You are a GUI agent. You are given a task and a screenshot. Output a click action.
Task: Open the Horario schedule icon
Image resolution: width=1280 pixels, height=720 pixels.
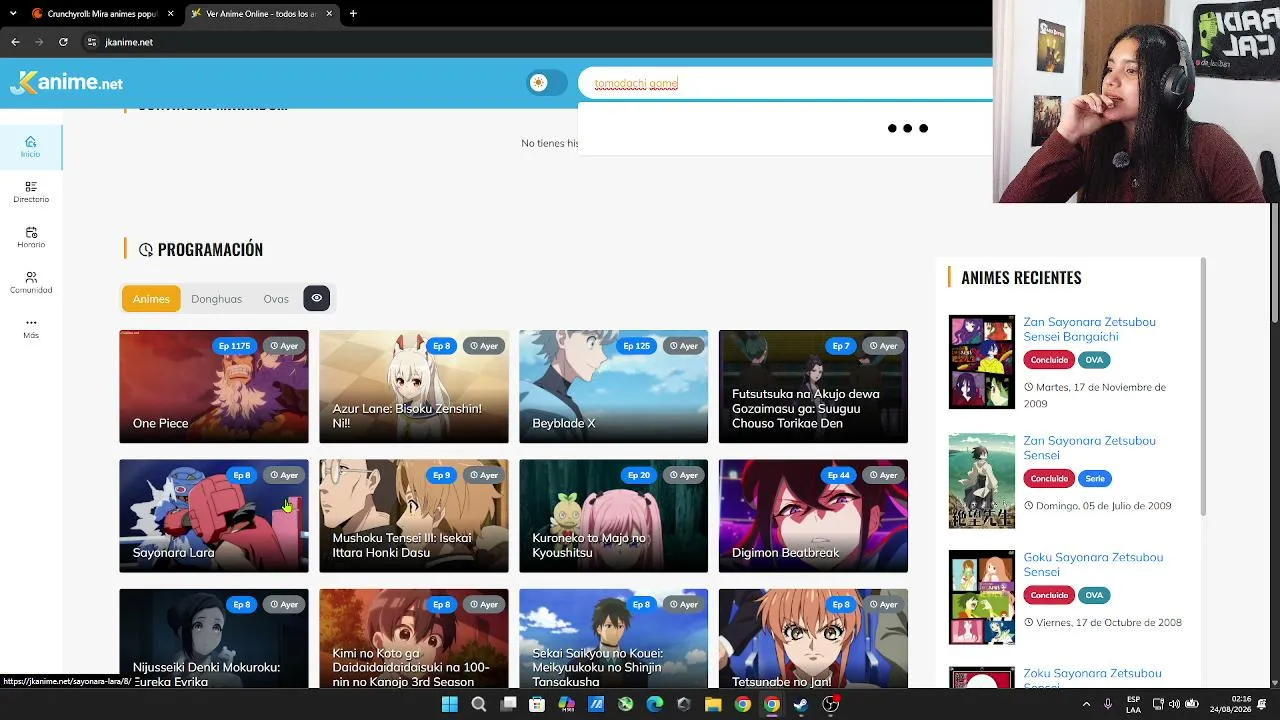click(31, 237)
